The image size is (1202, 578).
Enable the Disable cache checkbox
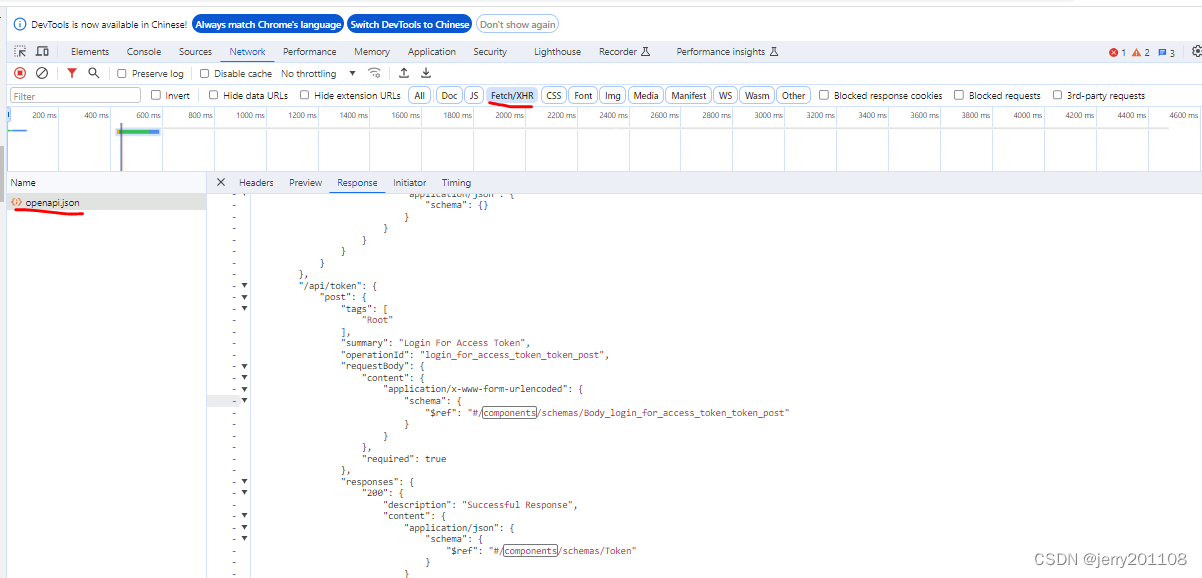(x=207, y=72)
